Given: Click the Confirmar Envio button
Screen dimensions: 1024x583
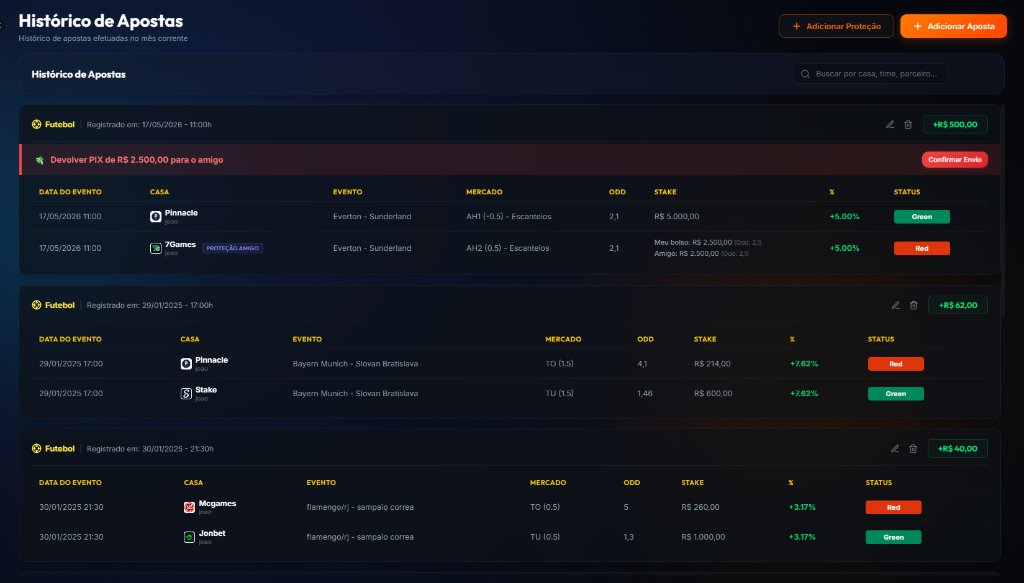Looking at the screenshot, I should 955,159.
